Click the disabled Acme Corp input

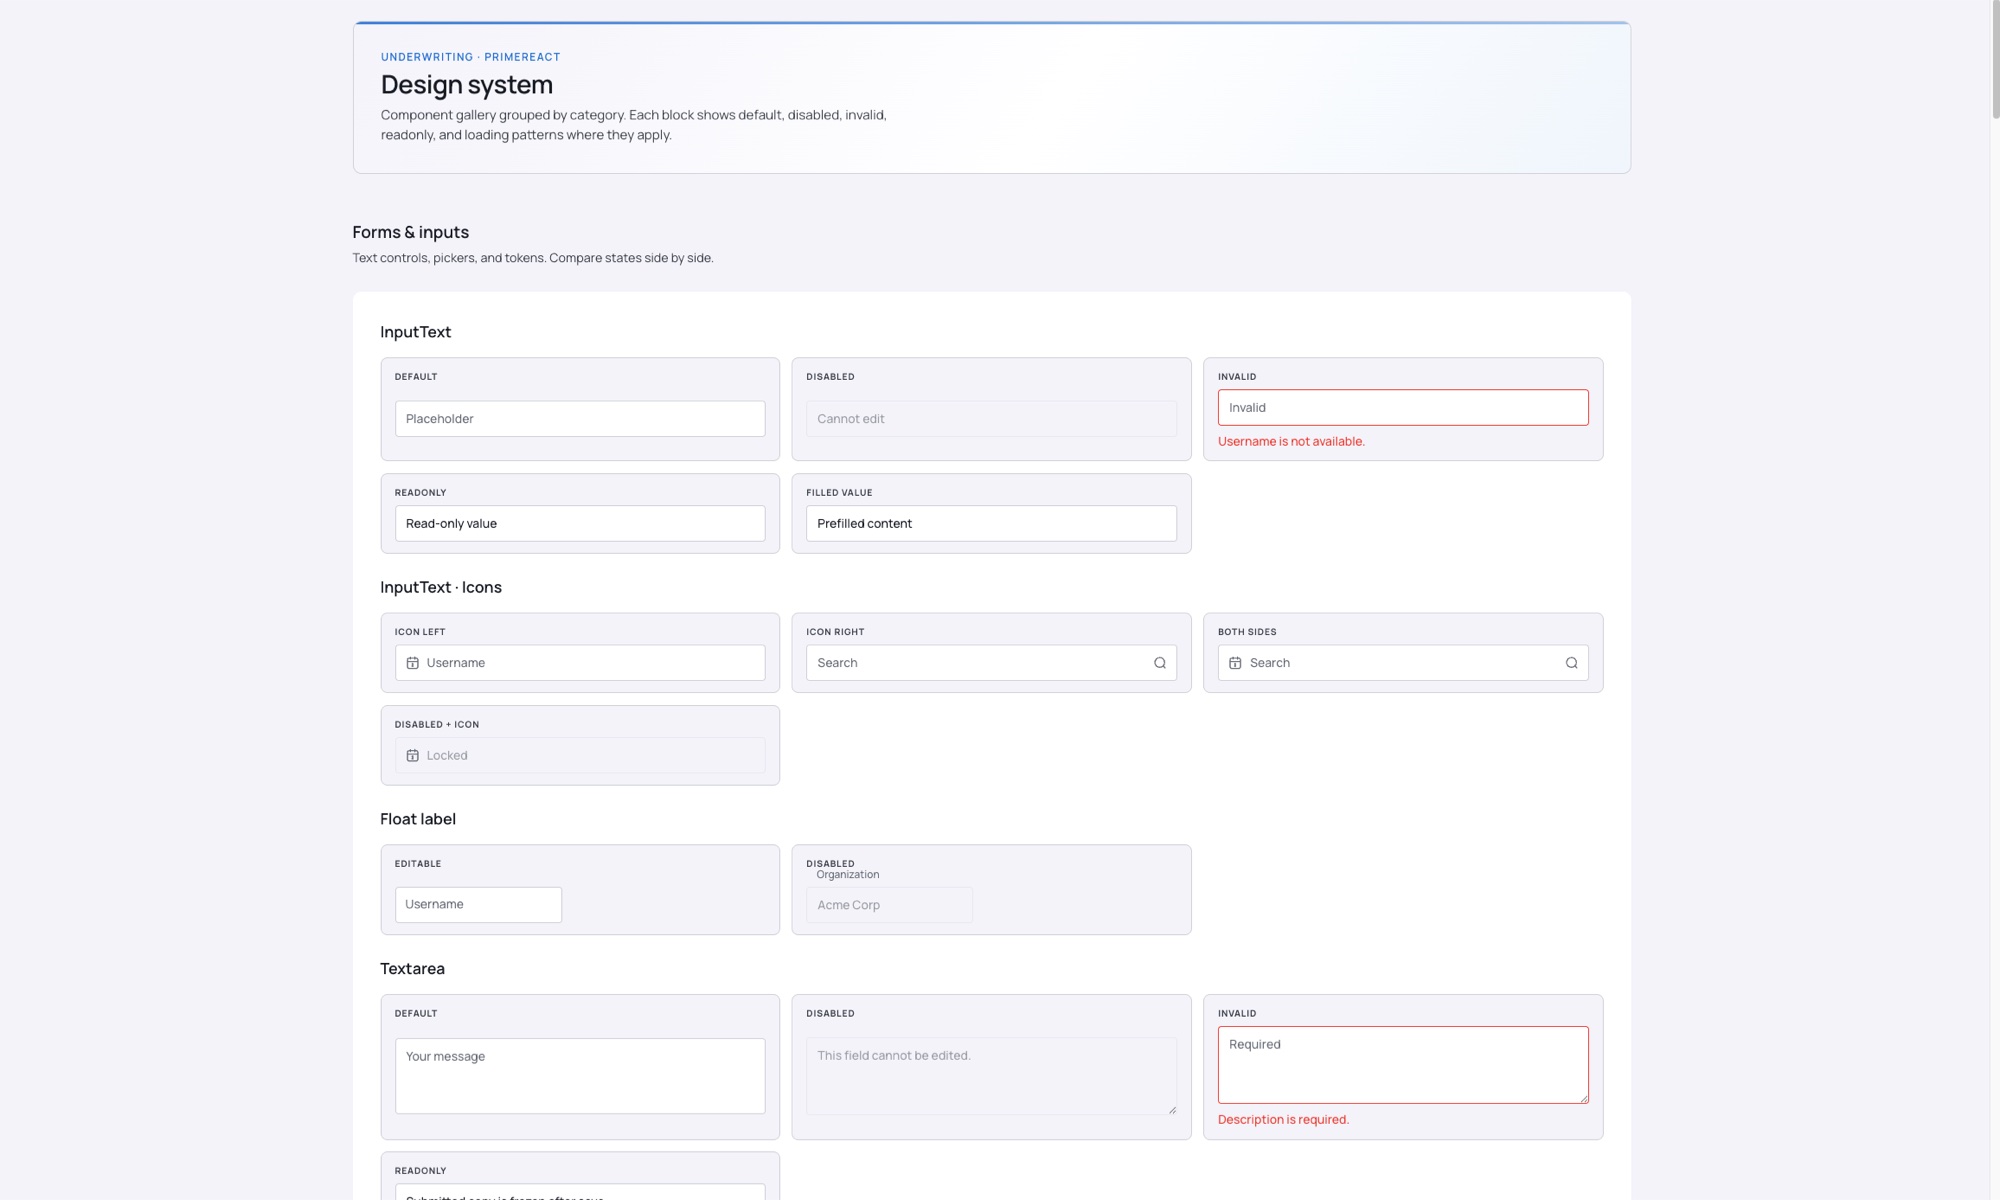pos(889,905)
